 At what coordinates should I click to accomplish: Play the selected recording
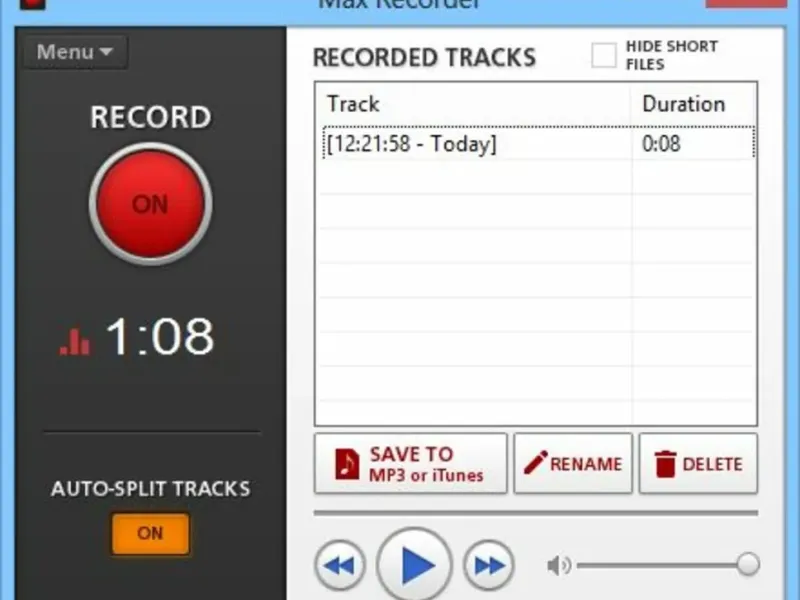(415, 565)
